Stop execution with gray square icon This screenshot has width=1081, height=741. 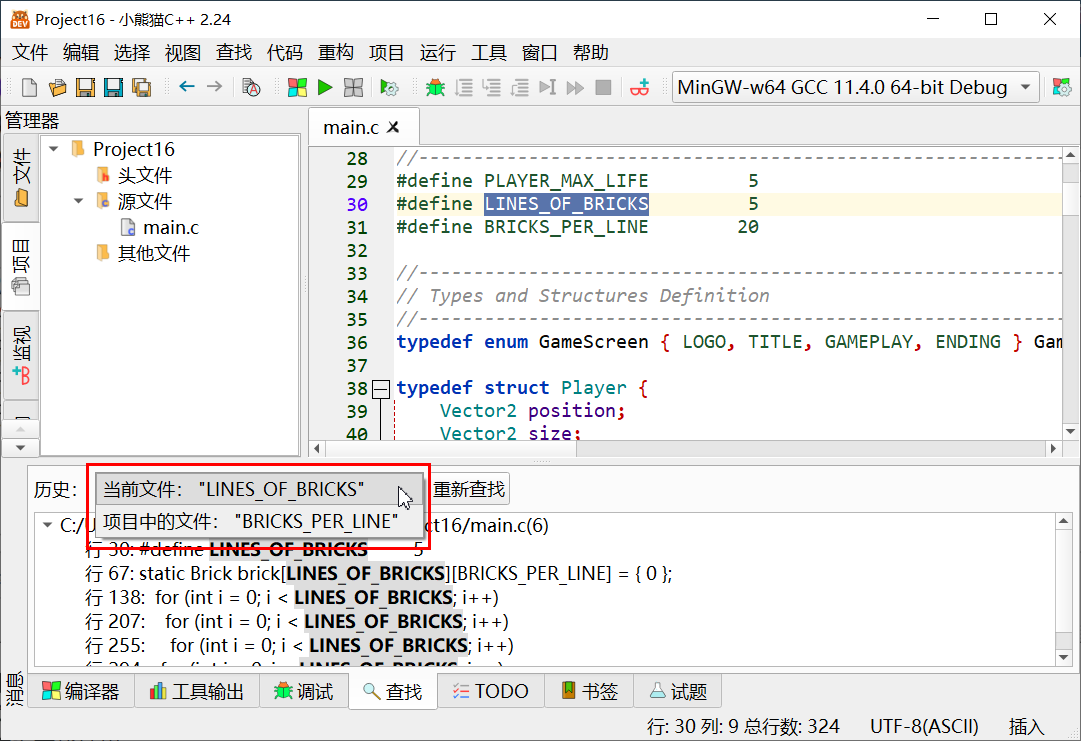(x=603, y=88)
